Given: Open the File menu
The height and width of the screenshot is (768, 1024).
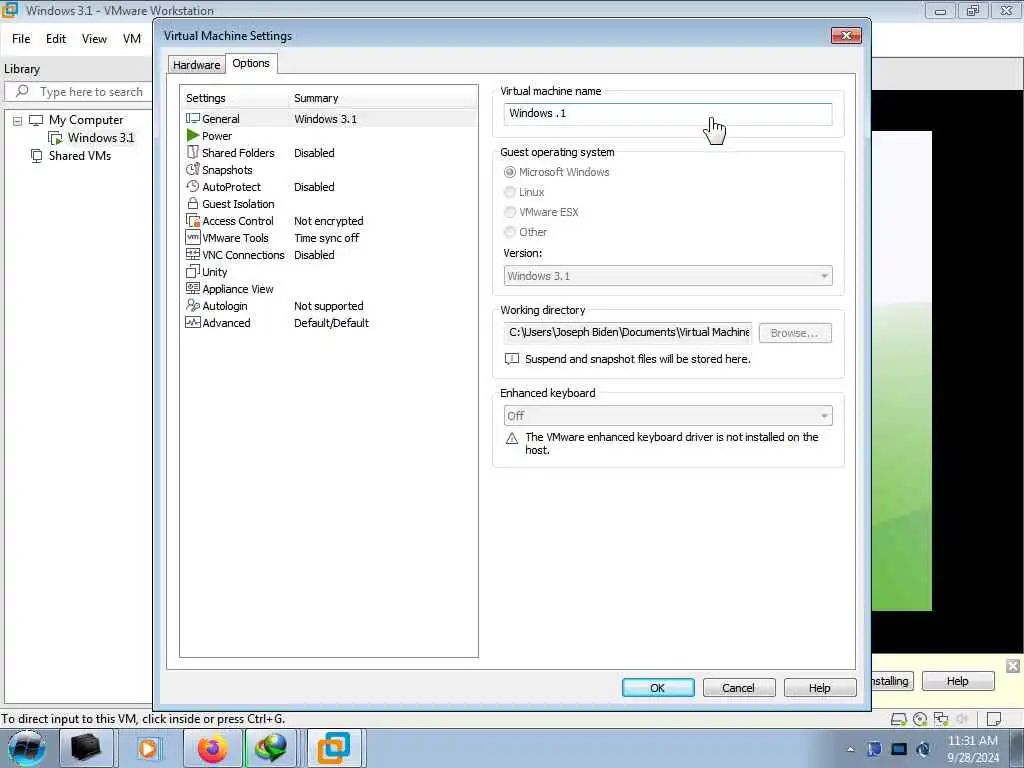Looking at the screenshot, I should tap(21, 39).
